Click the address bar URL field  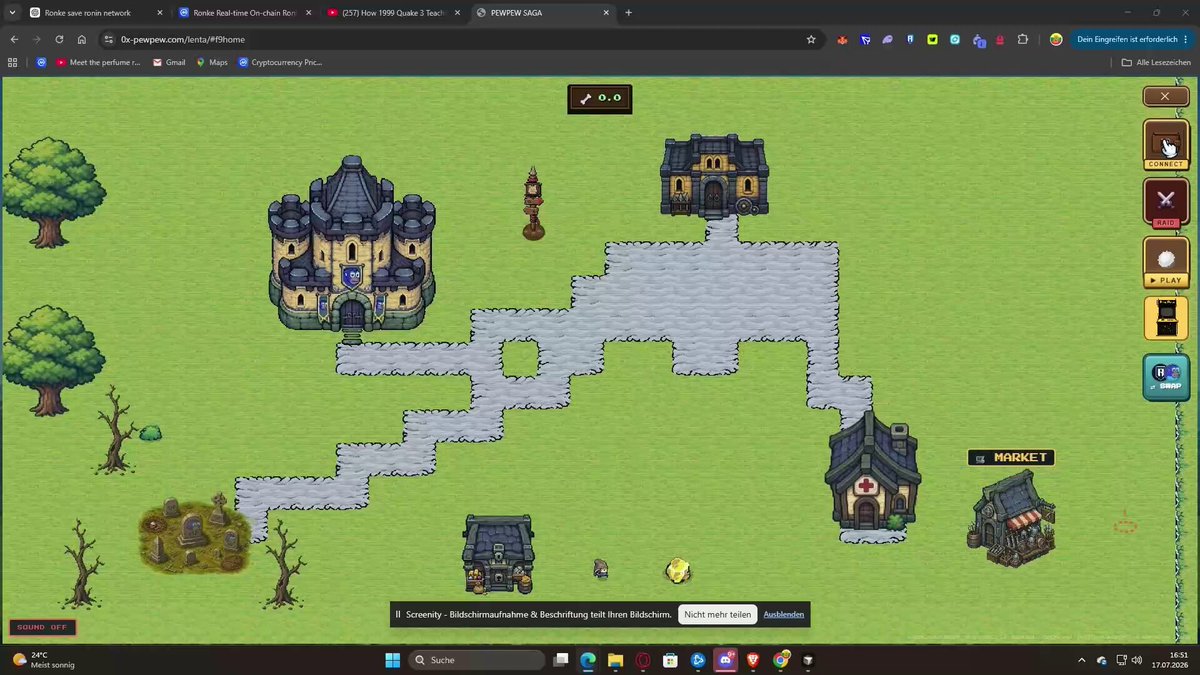[x=453, y=39]
